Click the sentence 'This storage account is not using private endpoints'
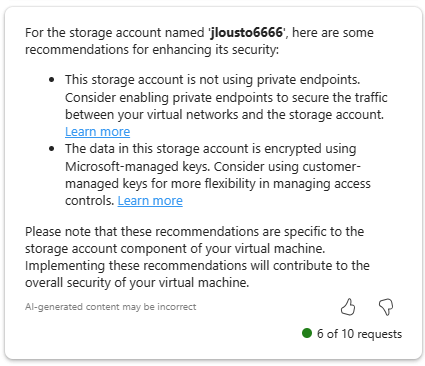 (x=212, y=80)
